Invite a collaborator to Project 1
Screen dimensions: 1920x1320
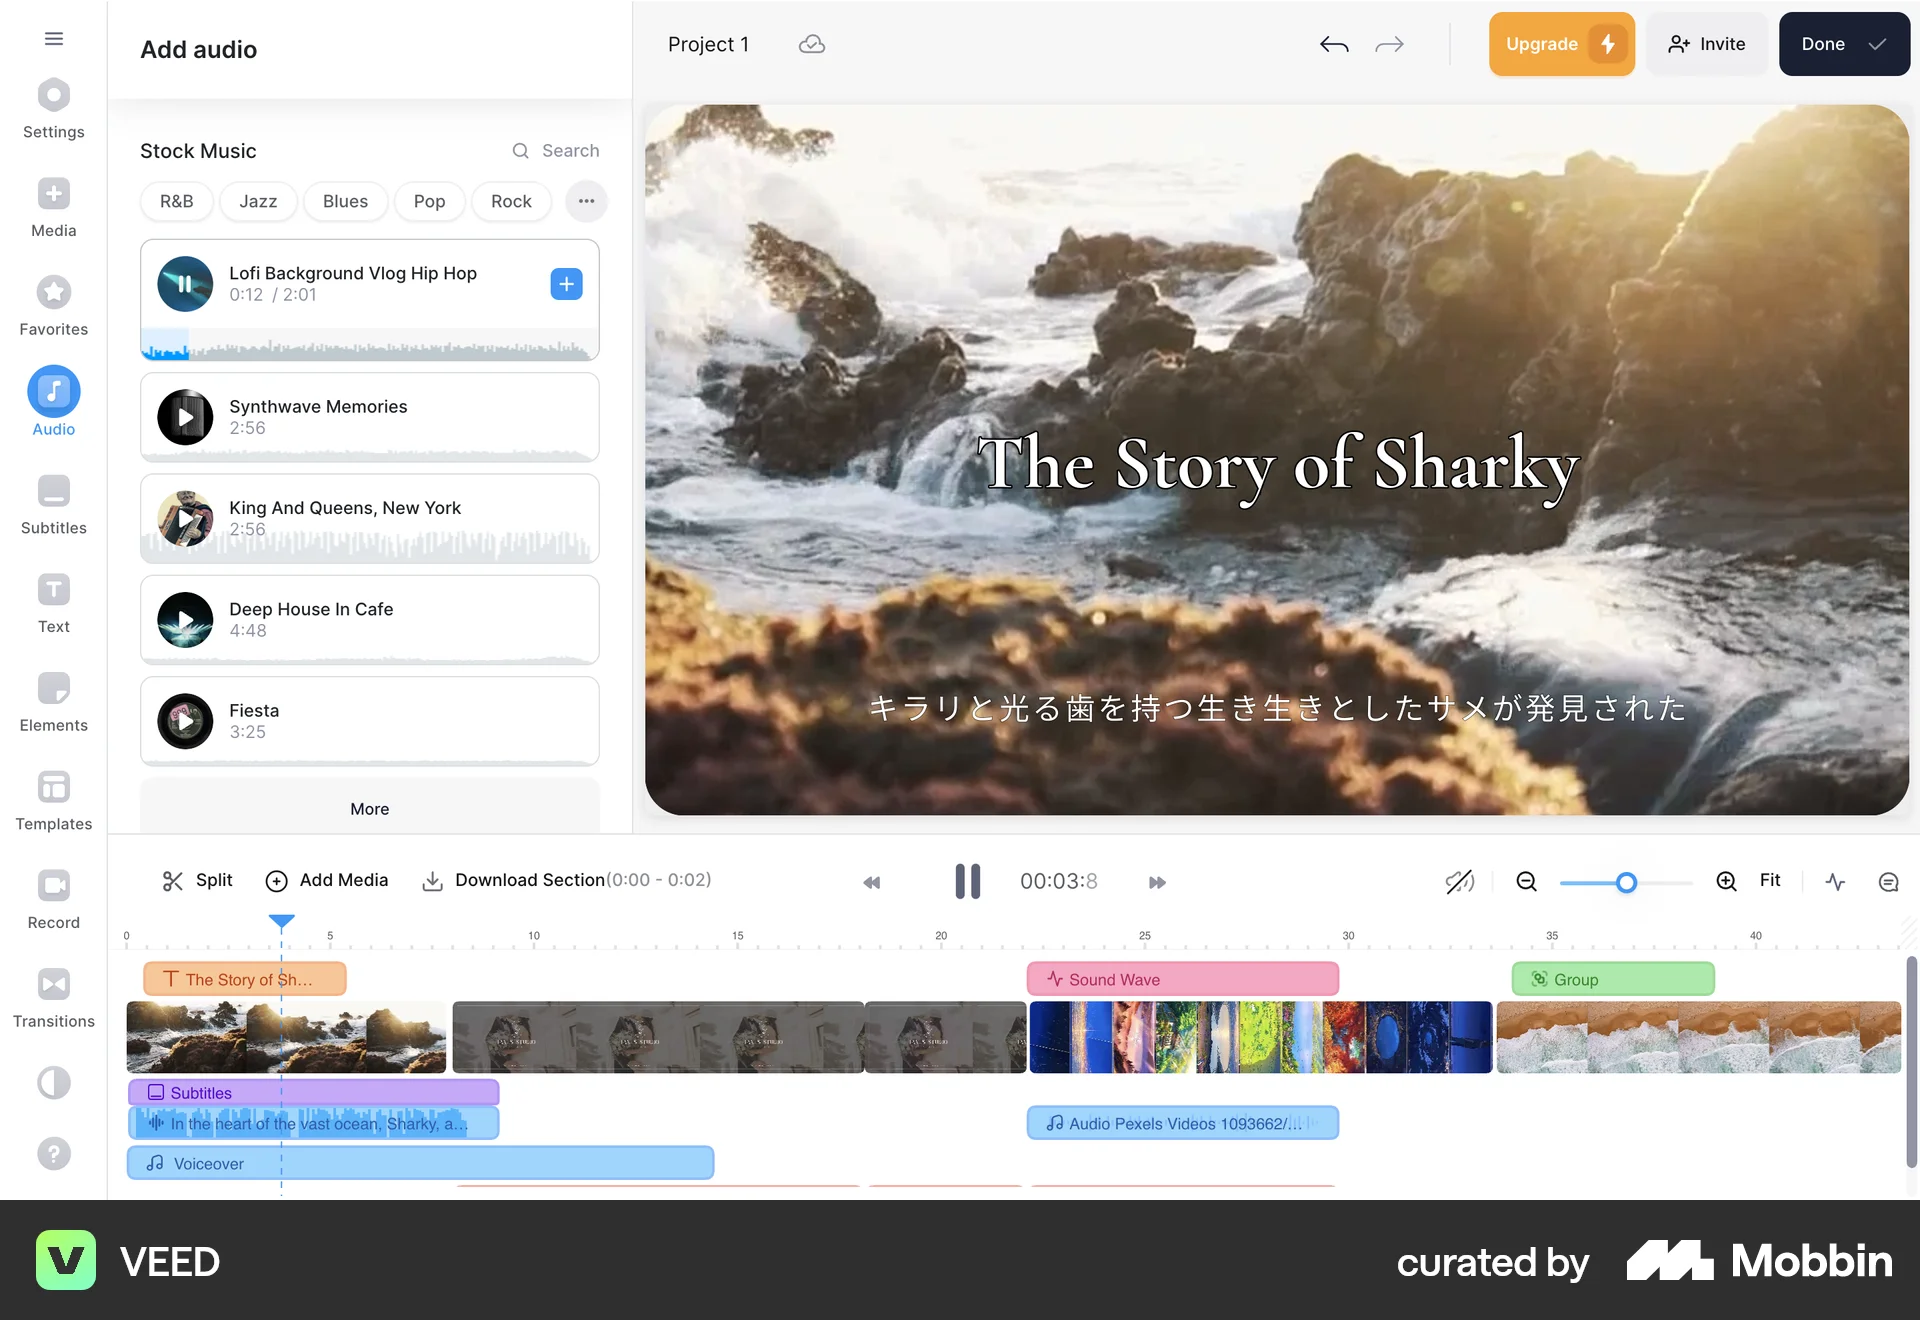pyautogui.click(x=1706, y=44)
